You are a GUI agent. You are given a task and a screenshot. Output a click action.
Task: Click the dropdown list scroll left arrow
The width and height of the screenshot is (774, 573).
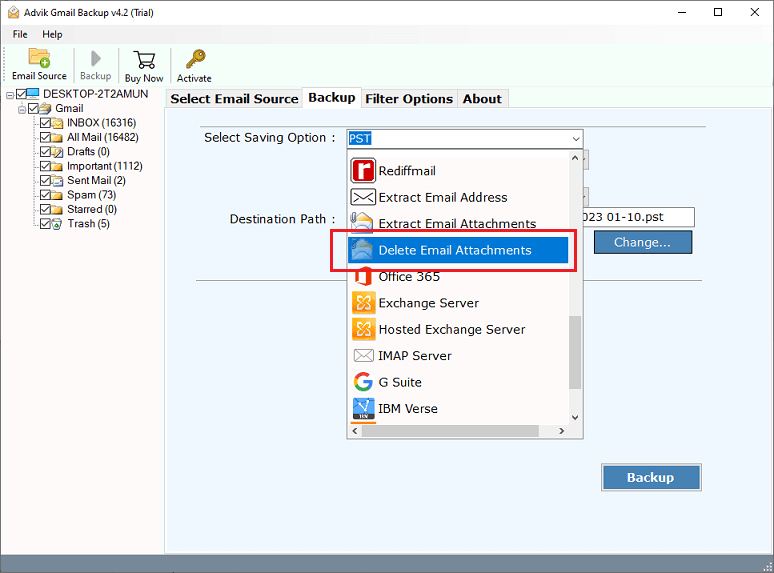coord(355,431)
